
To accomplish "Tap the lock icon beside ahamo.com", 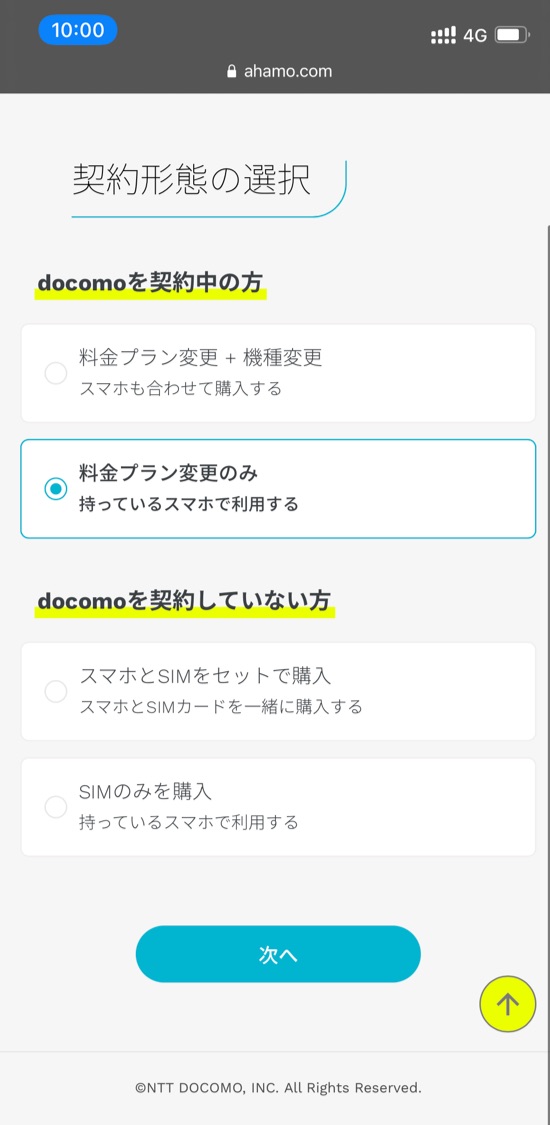I will 231,72.
